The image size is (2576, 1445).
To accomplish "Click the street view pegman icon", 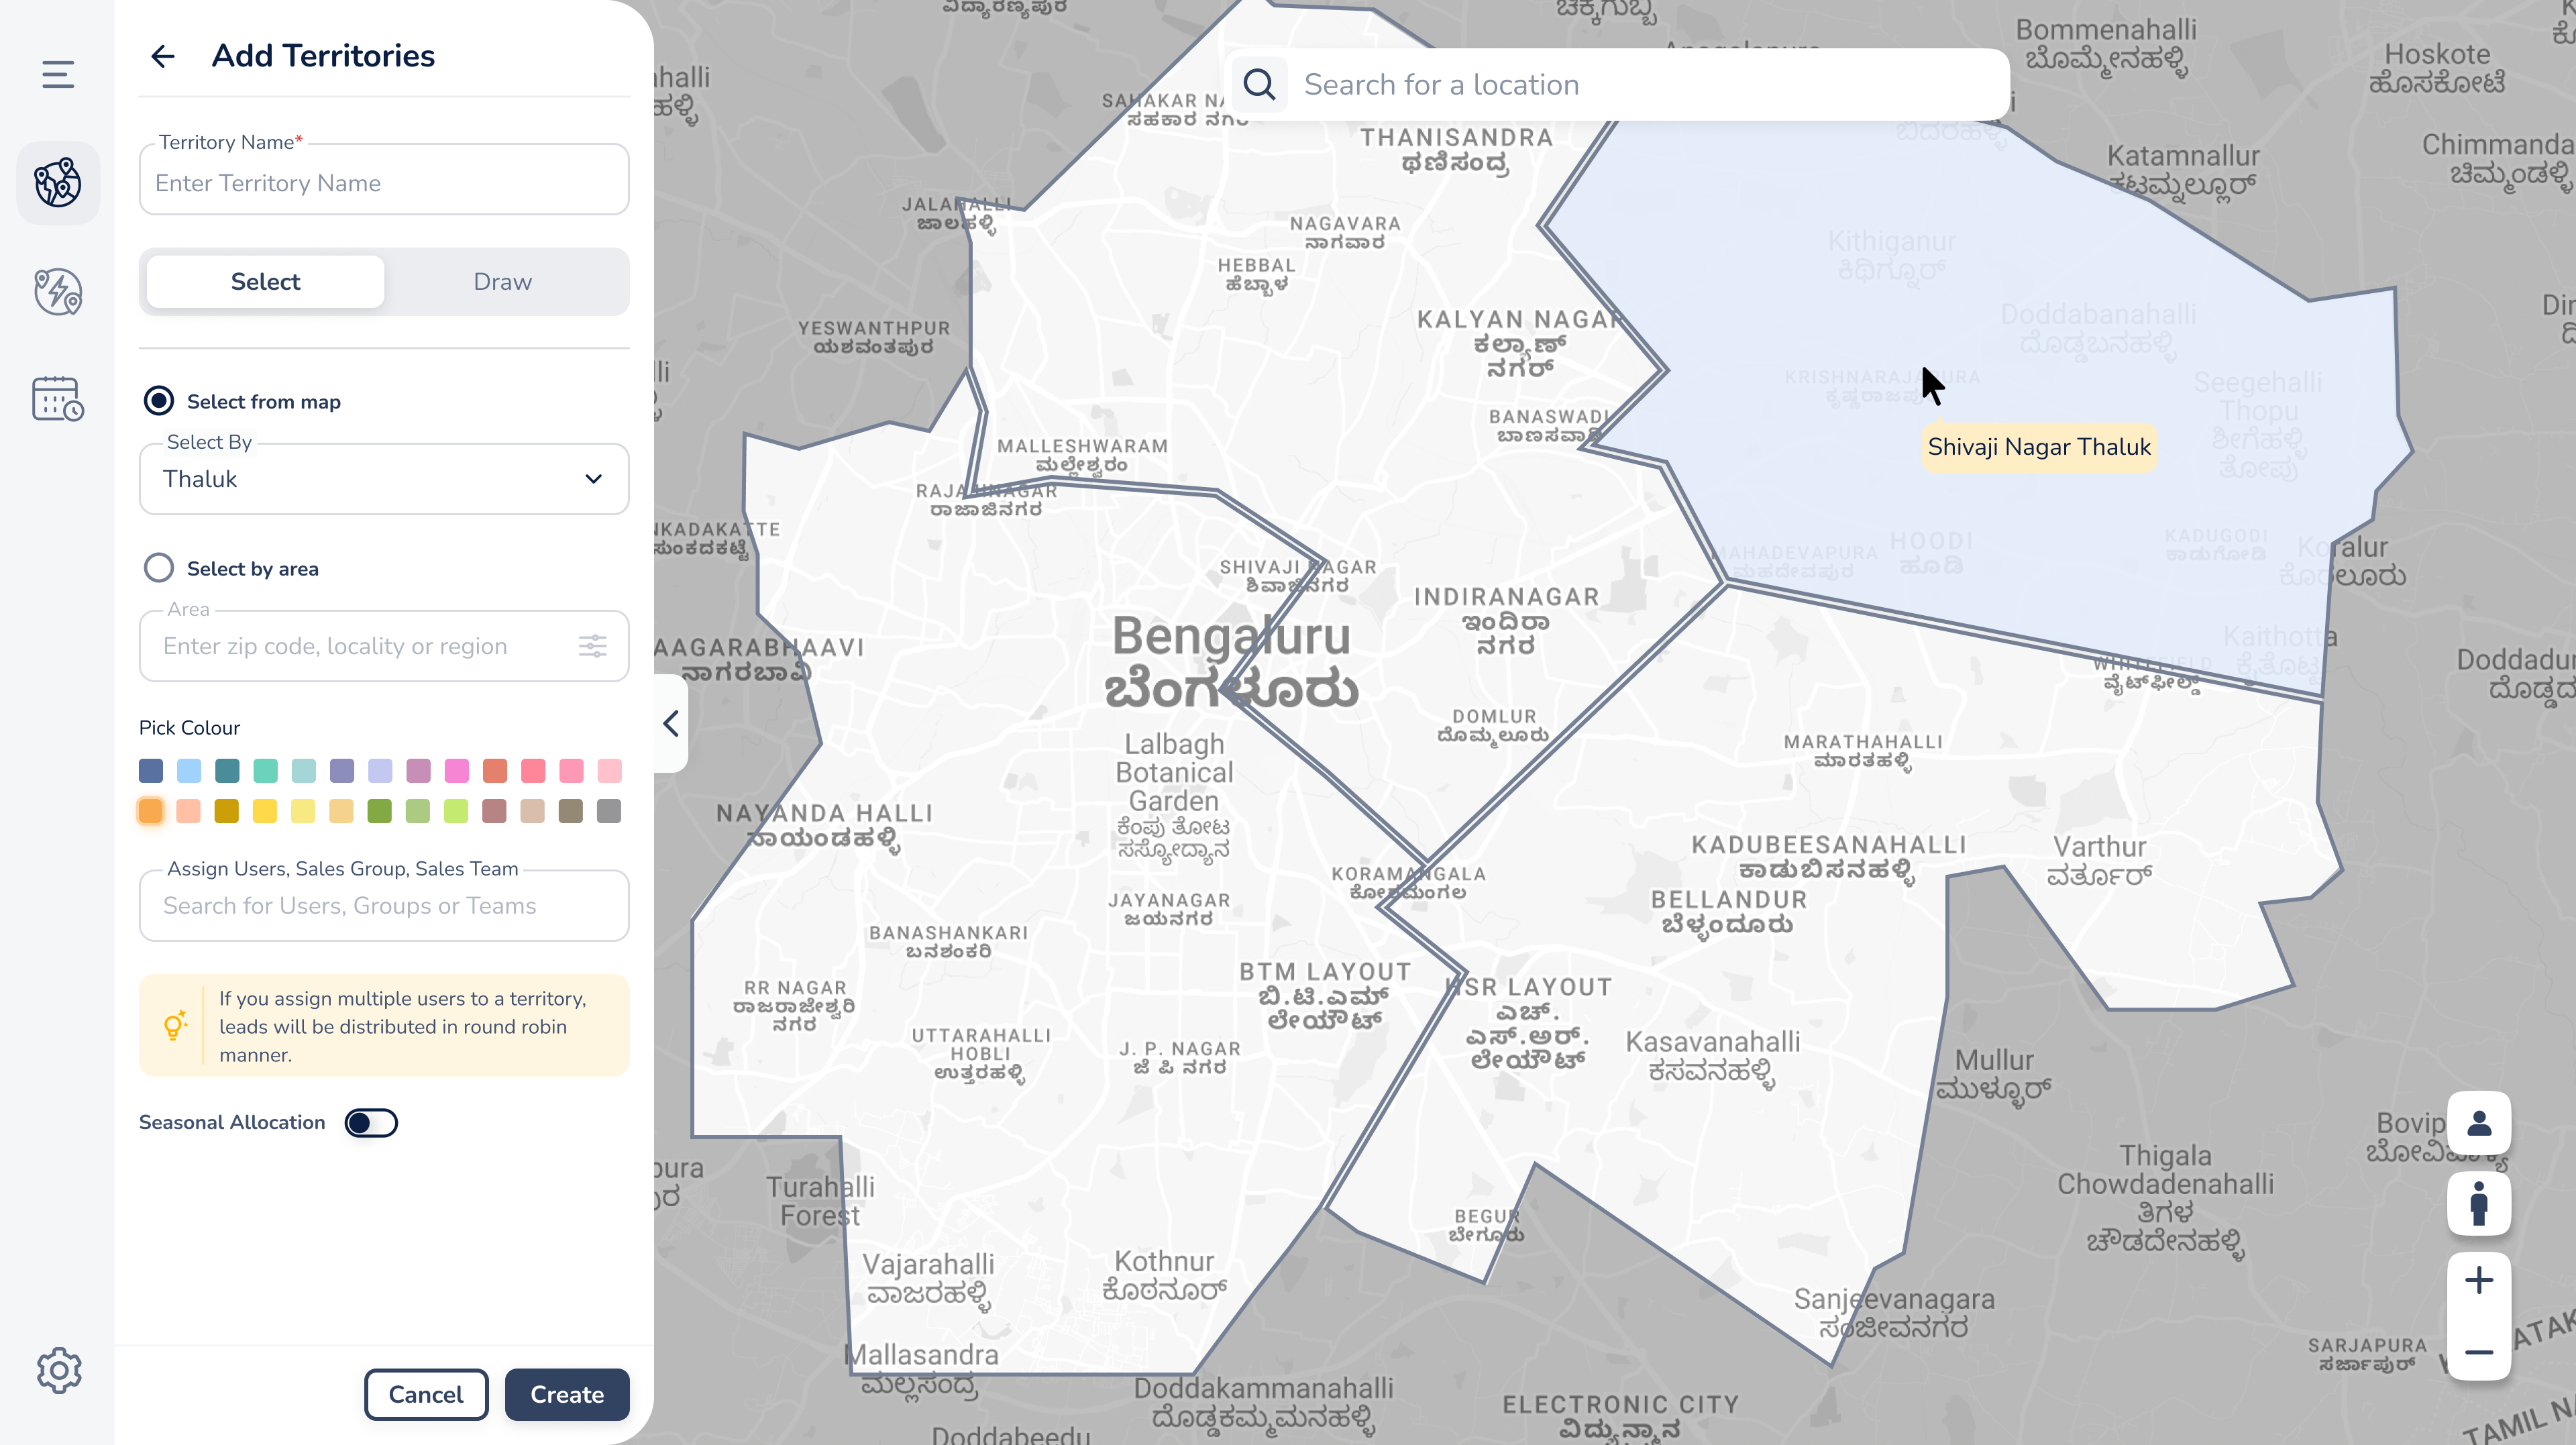I will tap(2478, 1204).
